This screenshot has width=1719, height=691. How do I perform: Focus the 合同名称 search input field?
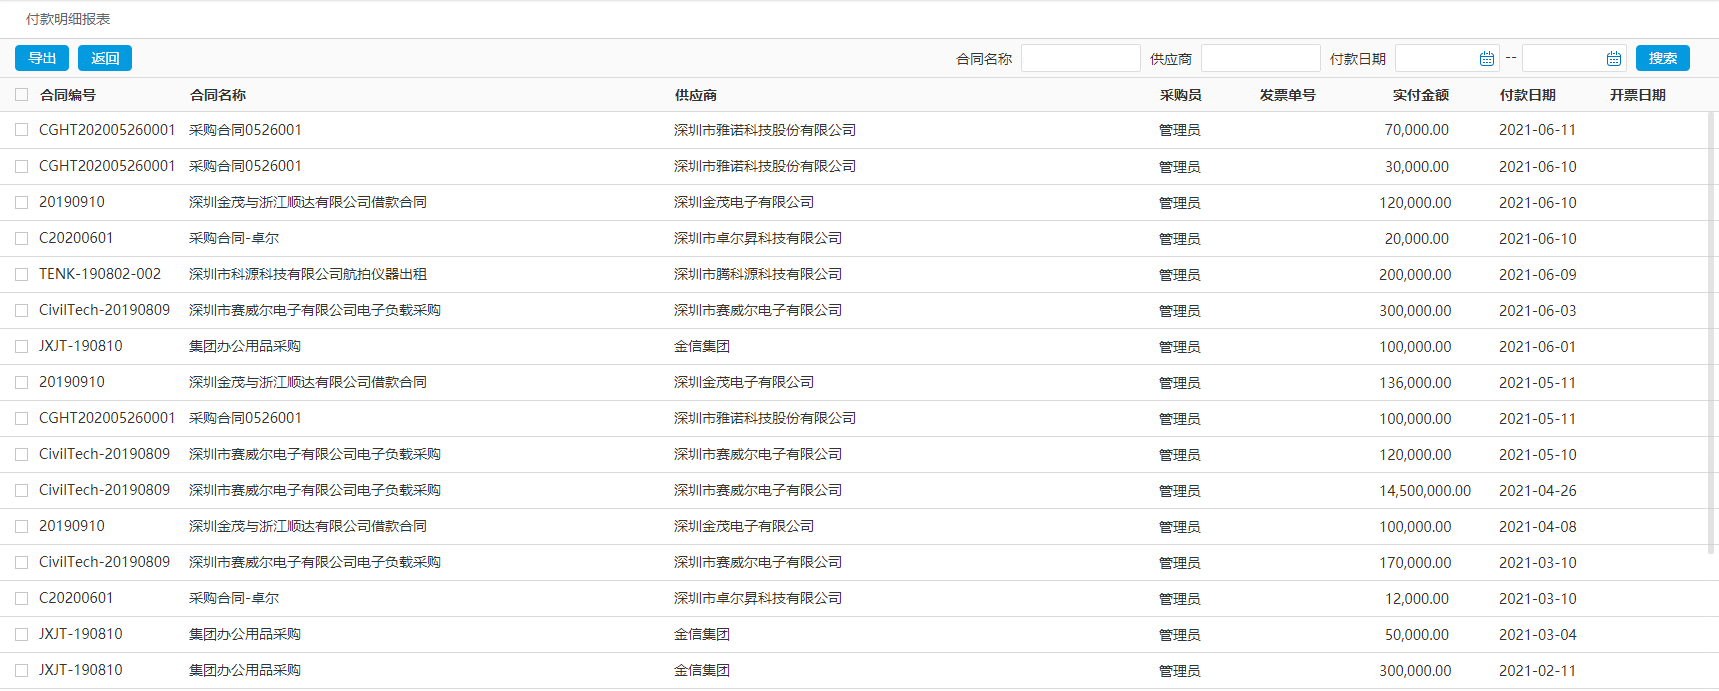(x=1080, y=58)
